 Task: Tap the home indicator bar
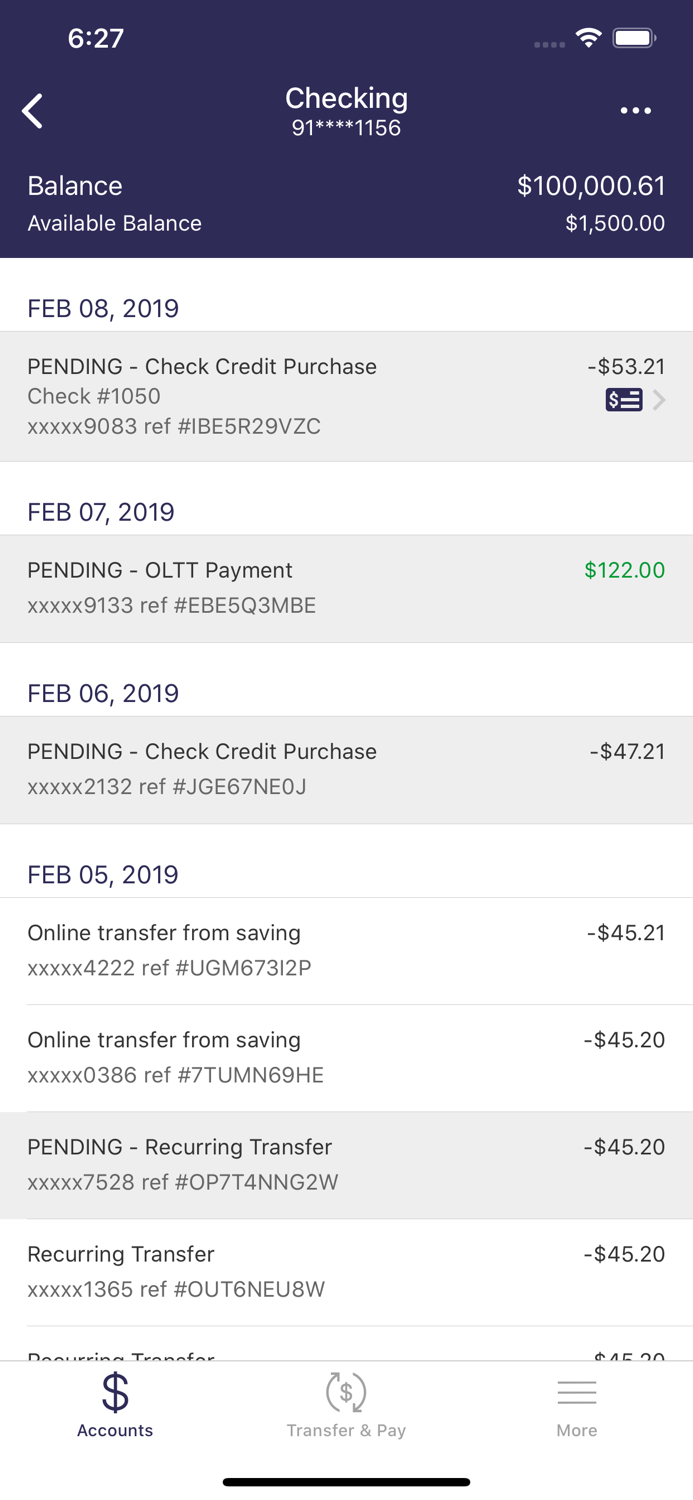click(x=346, y=1481)
